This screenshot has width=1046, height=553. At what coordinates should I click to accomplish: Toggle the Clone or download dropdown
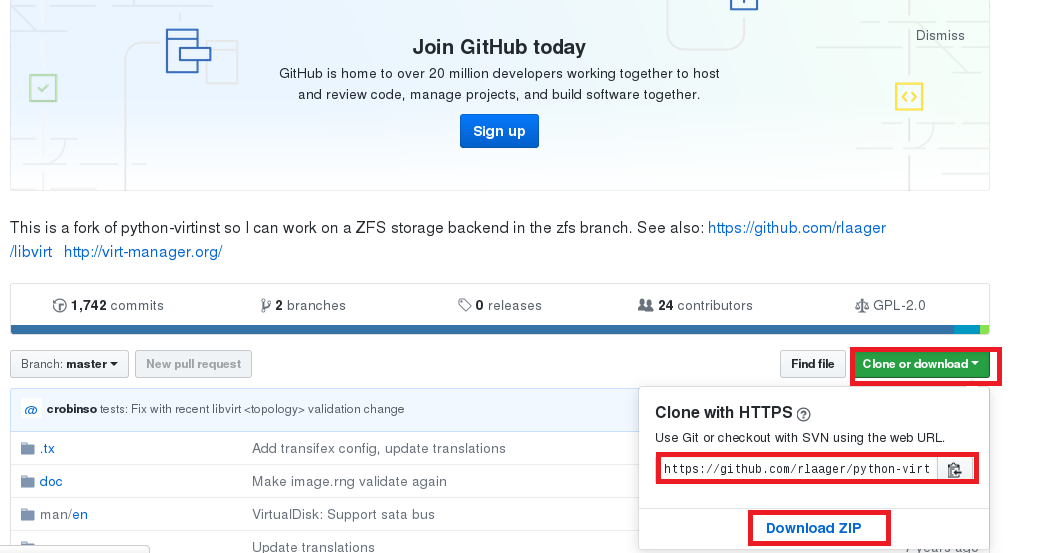coord(921,364)
